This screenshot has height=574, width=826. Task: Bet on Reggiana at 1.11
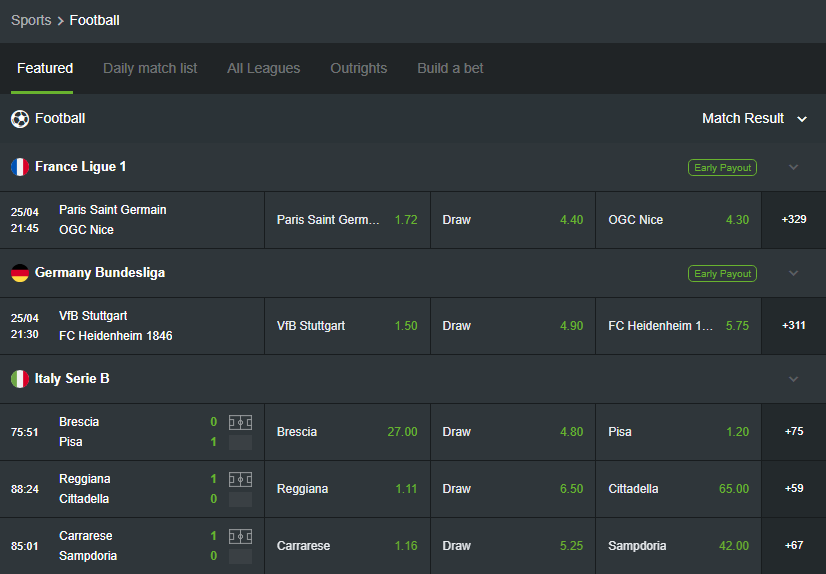[x=347, y=489]
